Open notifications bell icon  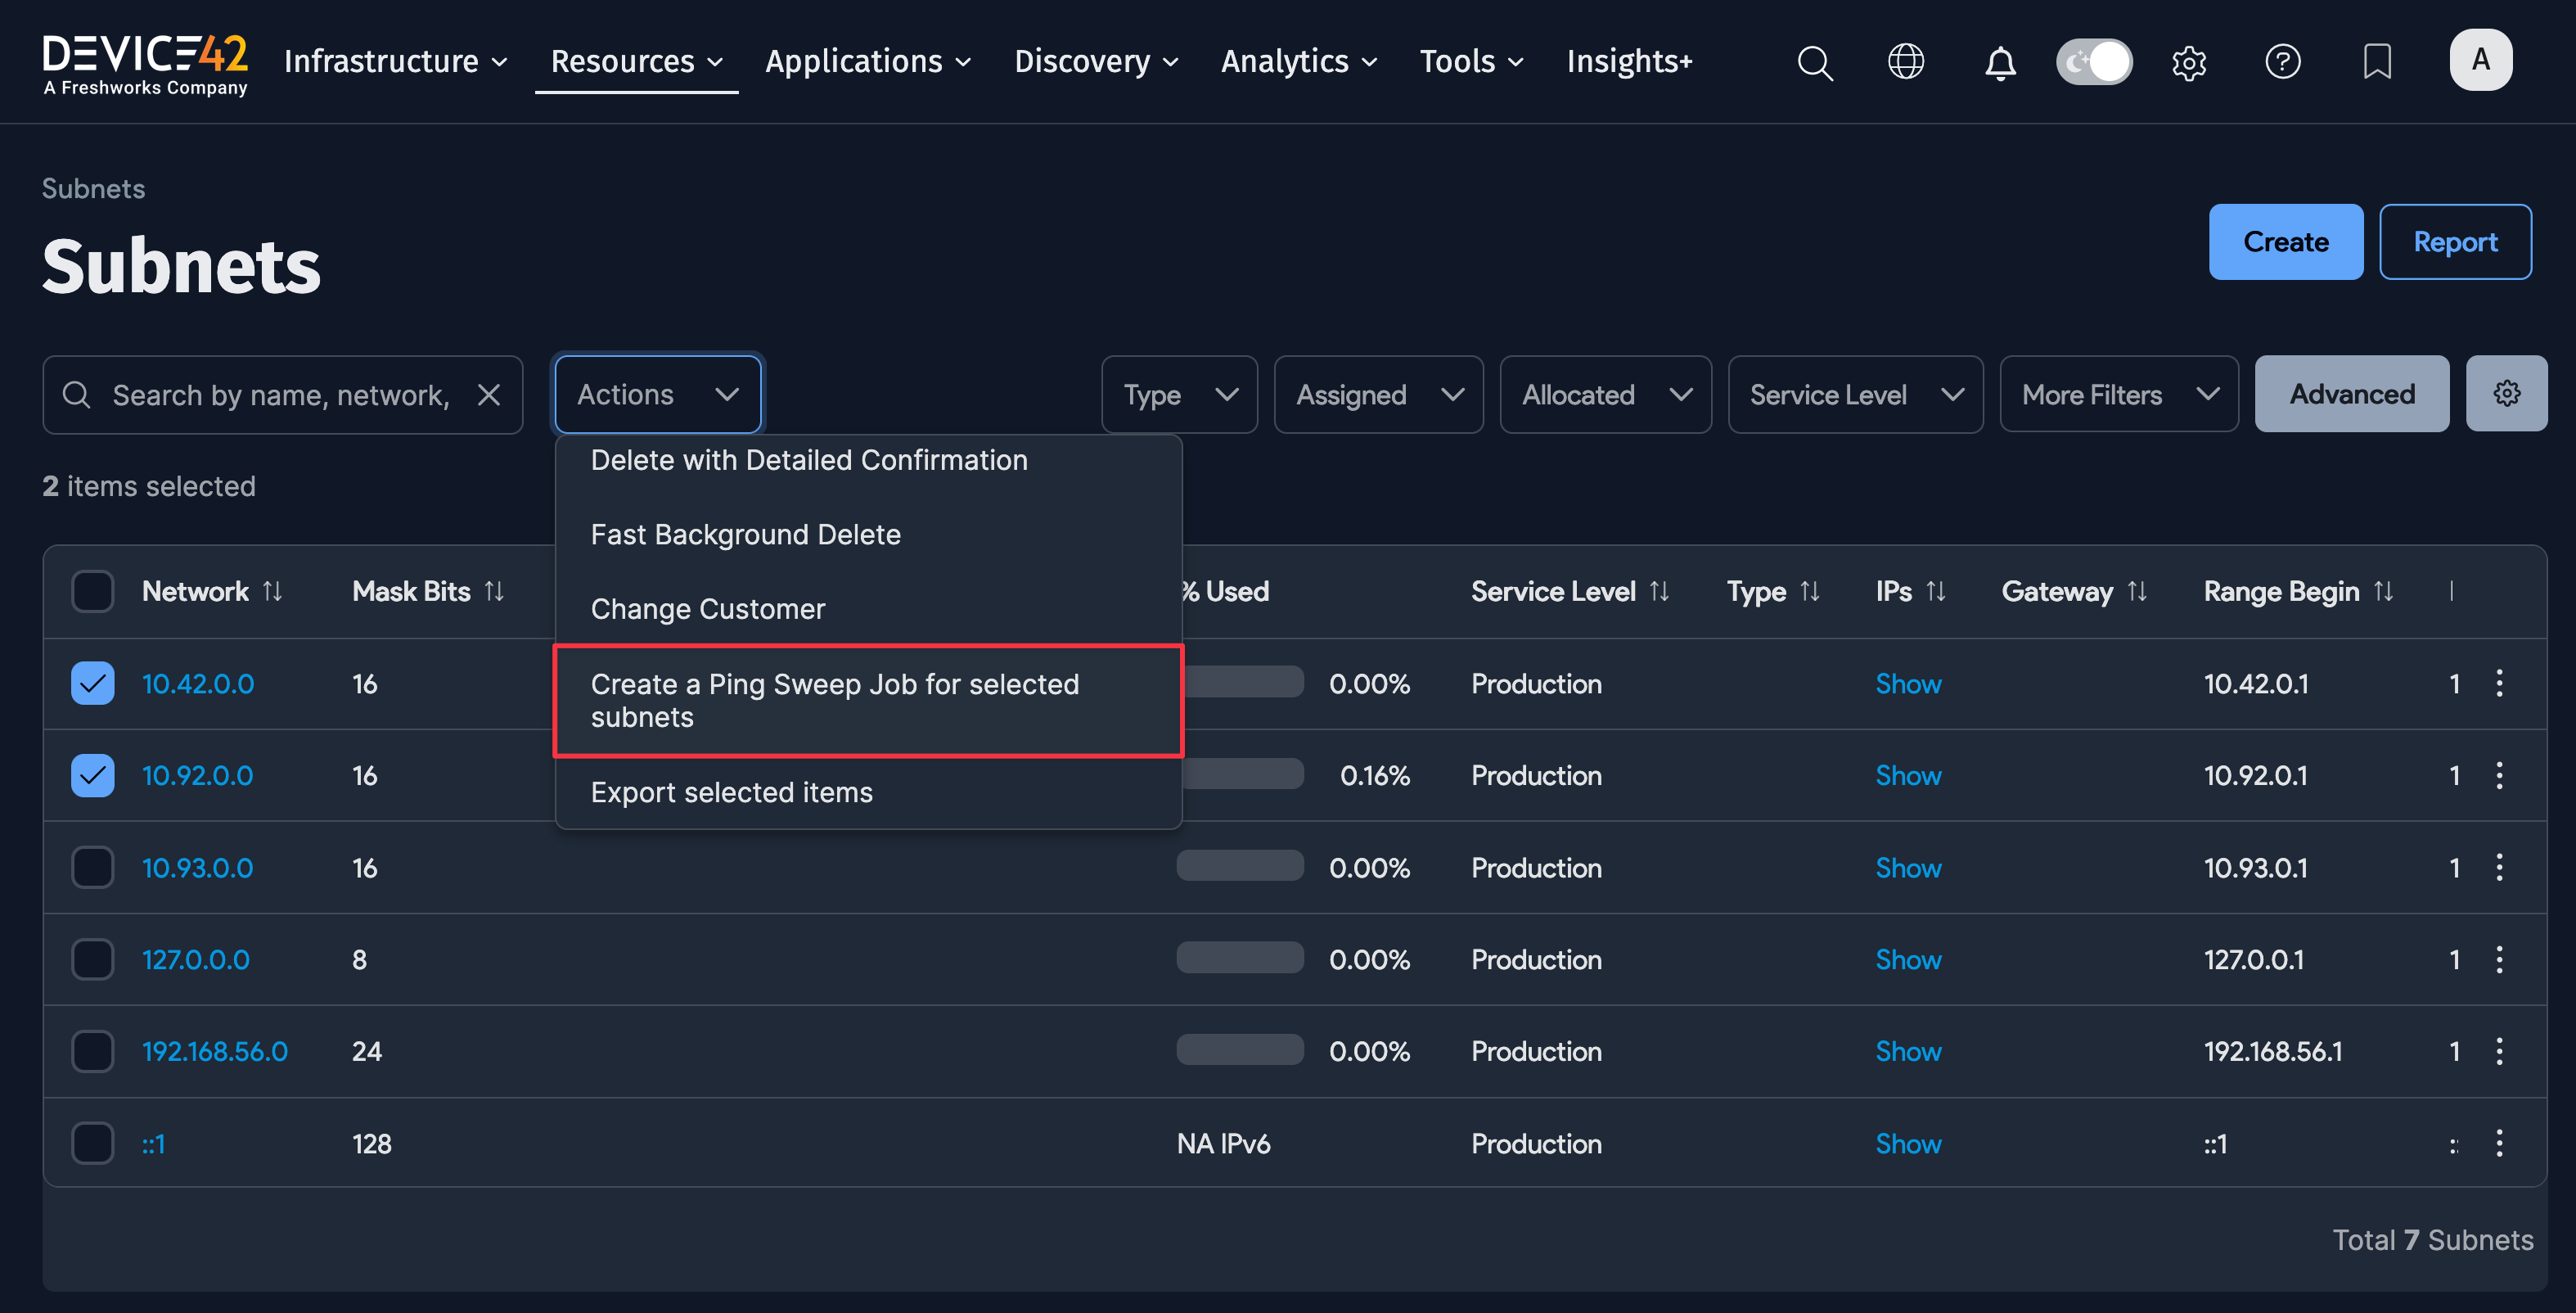(2000, 62)
